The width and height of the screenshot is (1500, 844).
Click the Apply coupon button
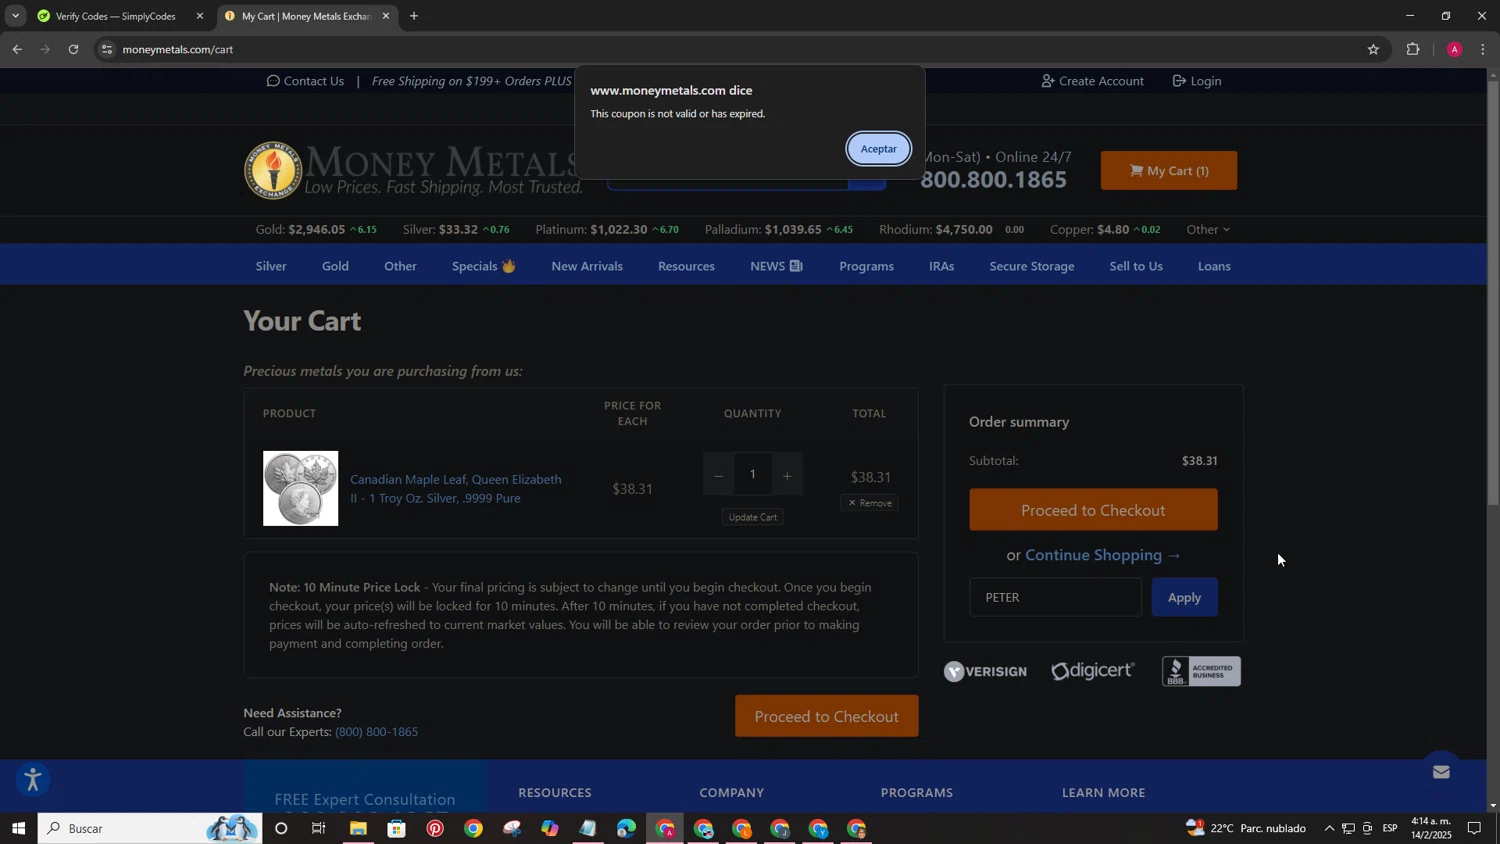(x=1184, y=598)
